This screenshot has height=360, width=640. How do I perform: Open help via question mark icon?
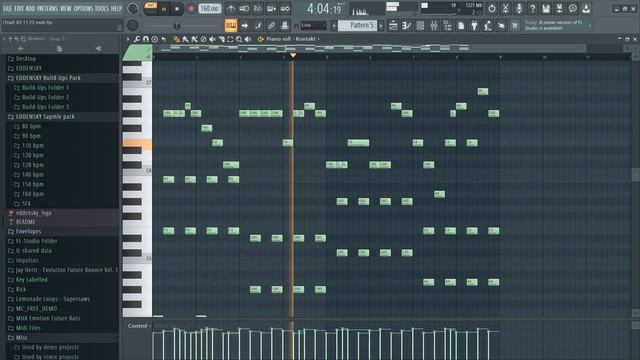532,9
